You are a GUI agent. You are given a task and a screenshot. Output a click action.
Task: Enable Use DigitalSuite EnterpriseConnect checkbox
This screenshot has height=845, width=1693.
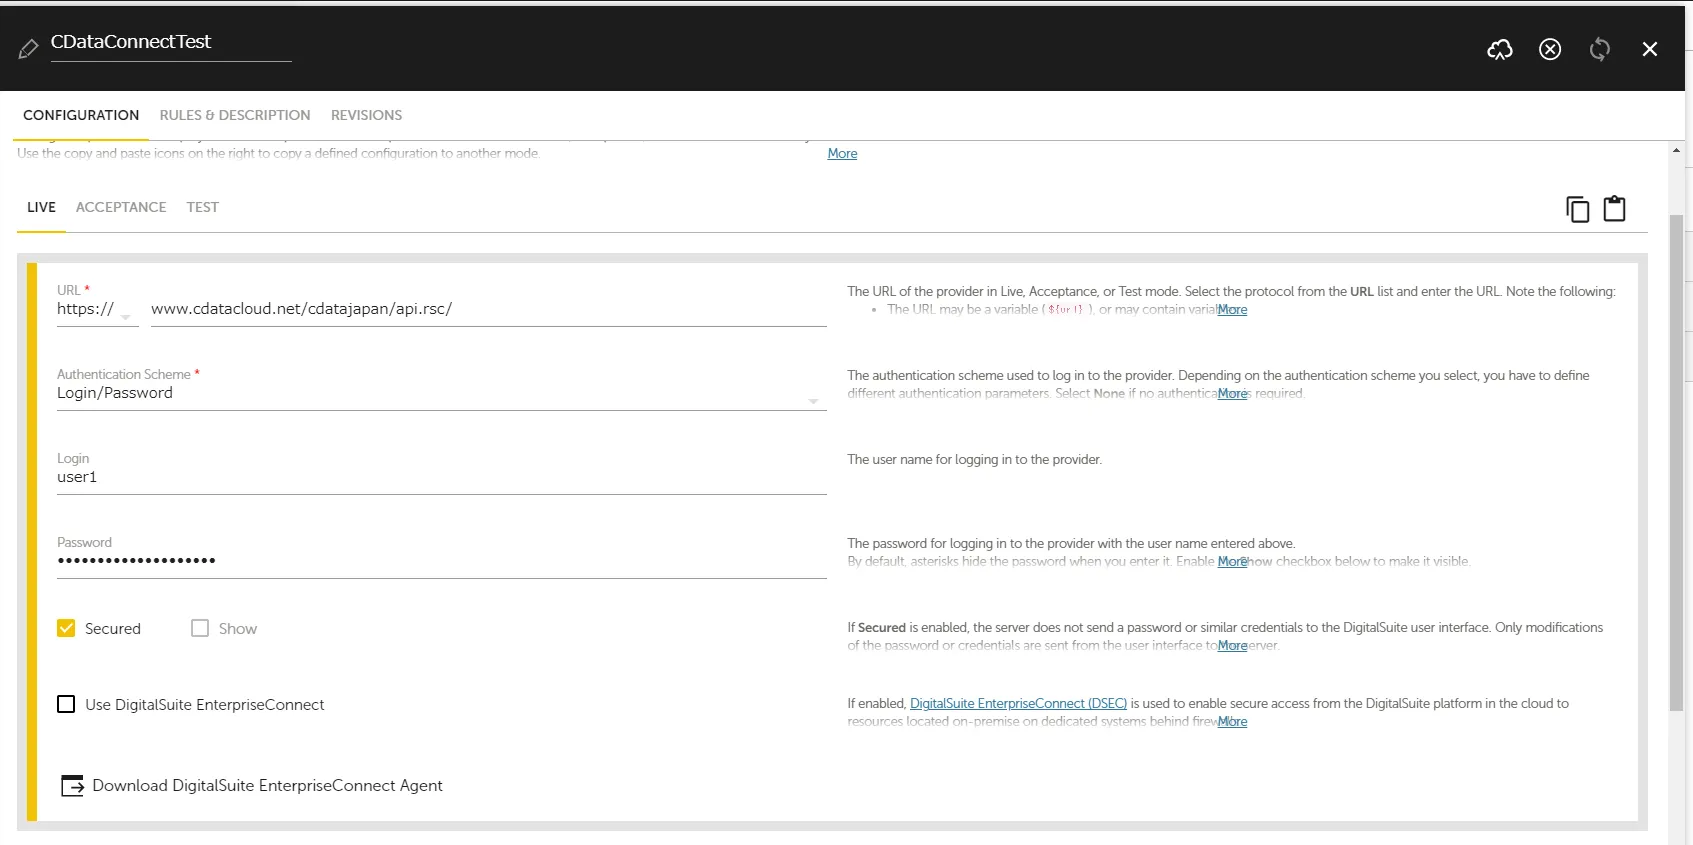click(66, 704)
